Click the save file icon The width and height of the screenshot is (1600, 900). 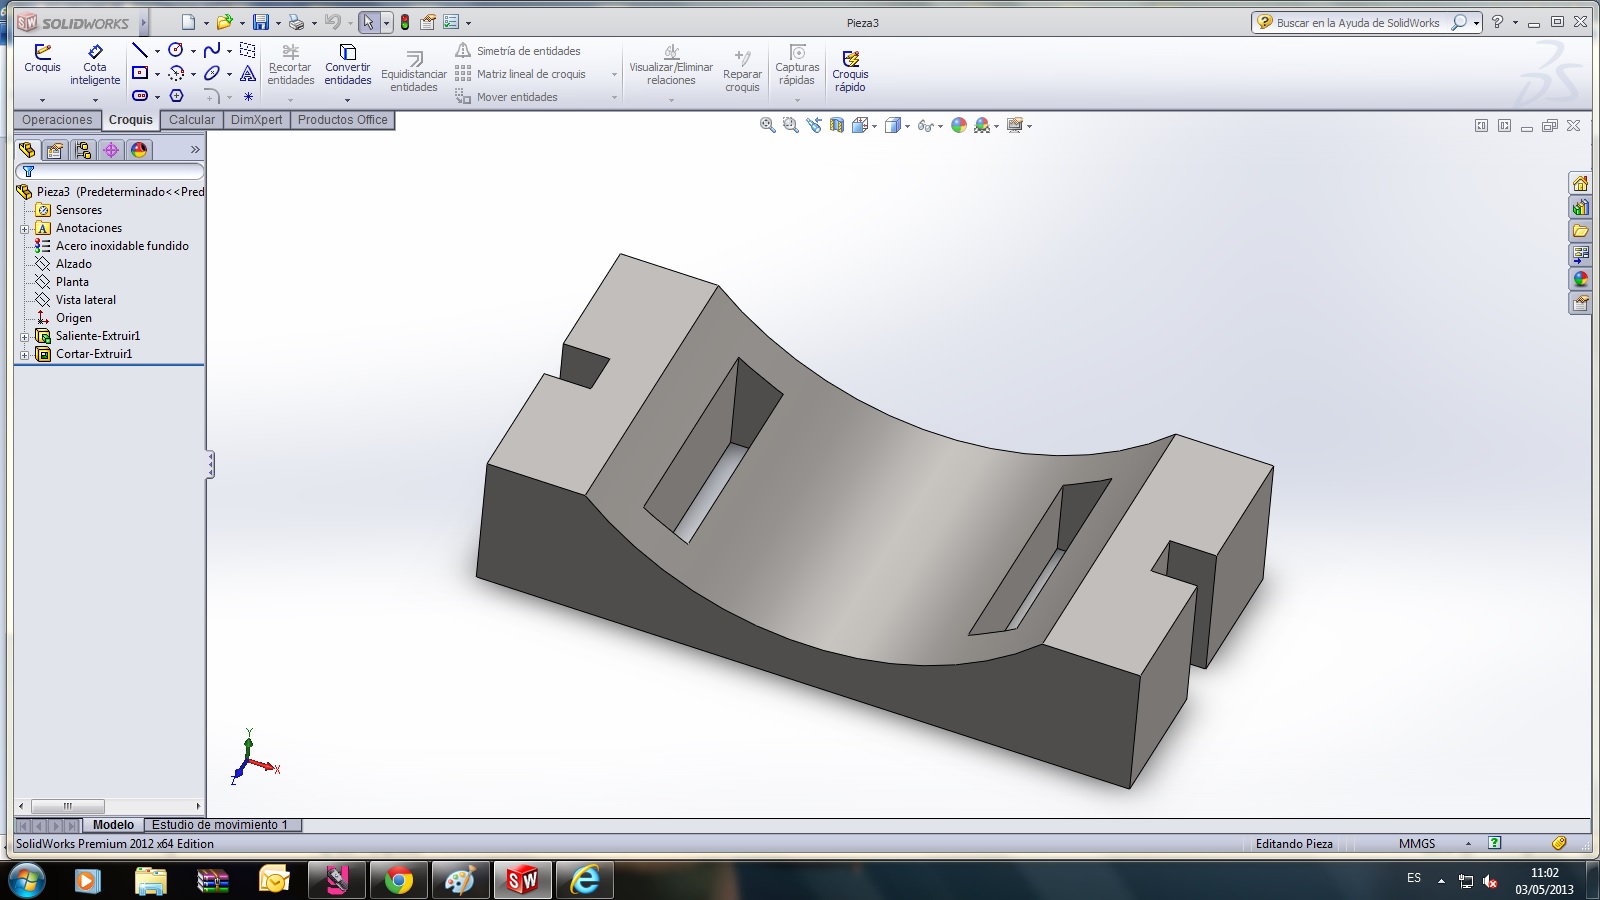point(260,22)
